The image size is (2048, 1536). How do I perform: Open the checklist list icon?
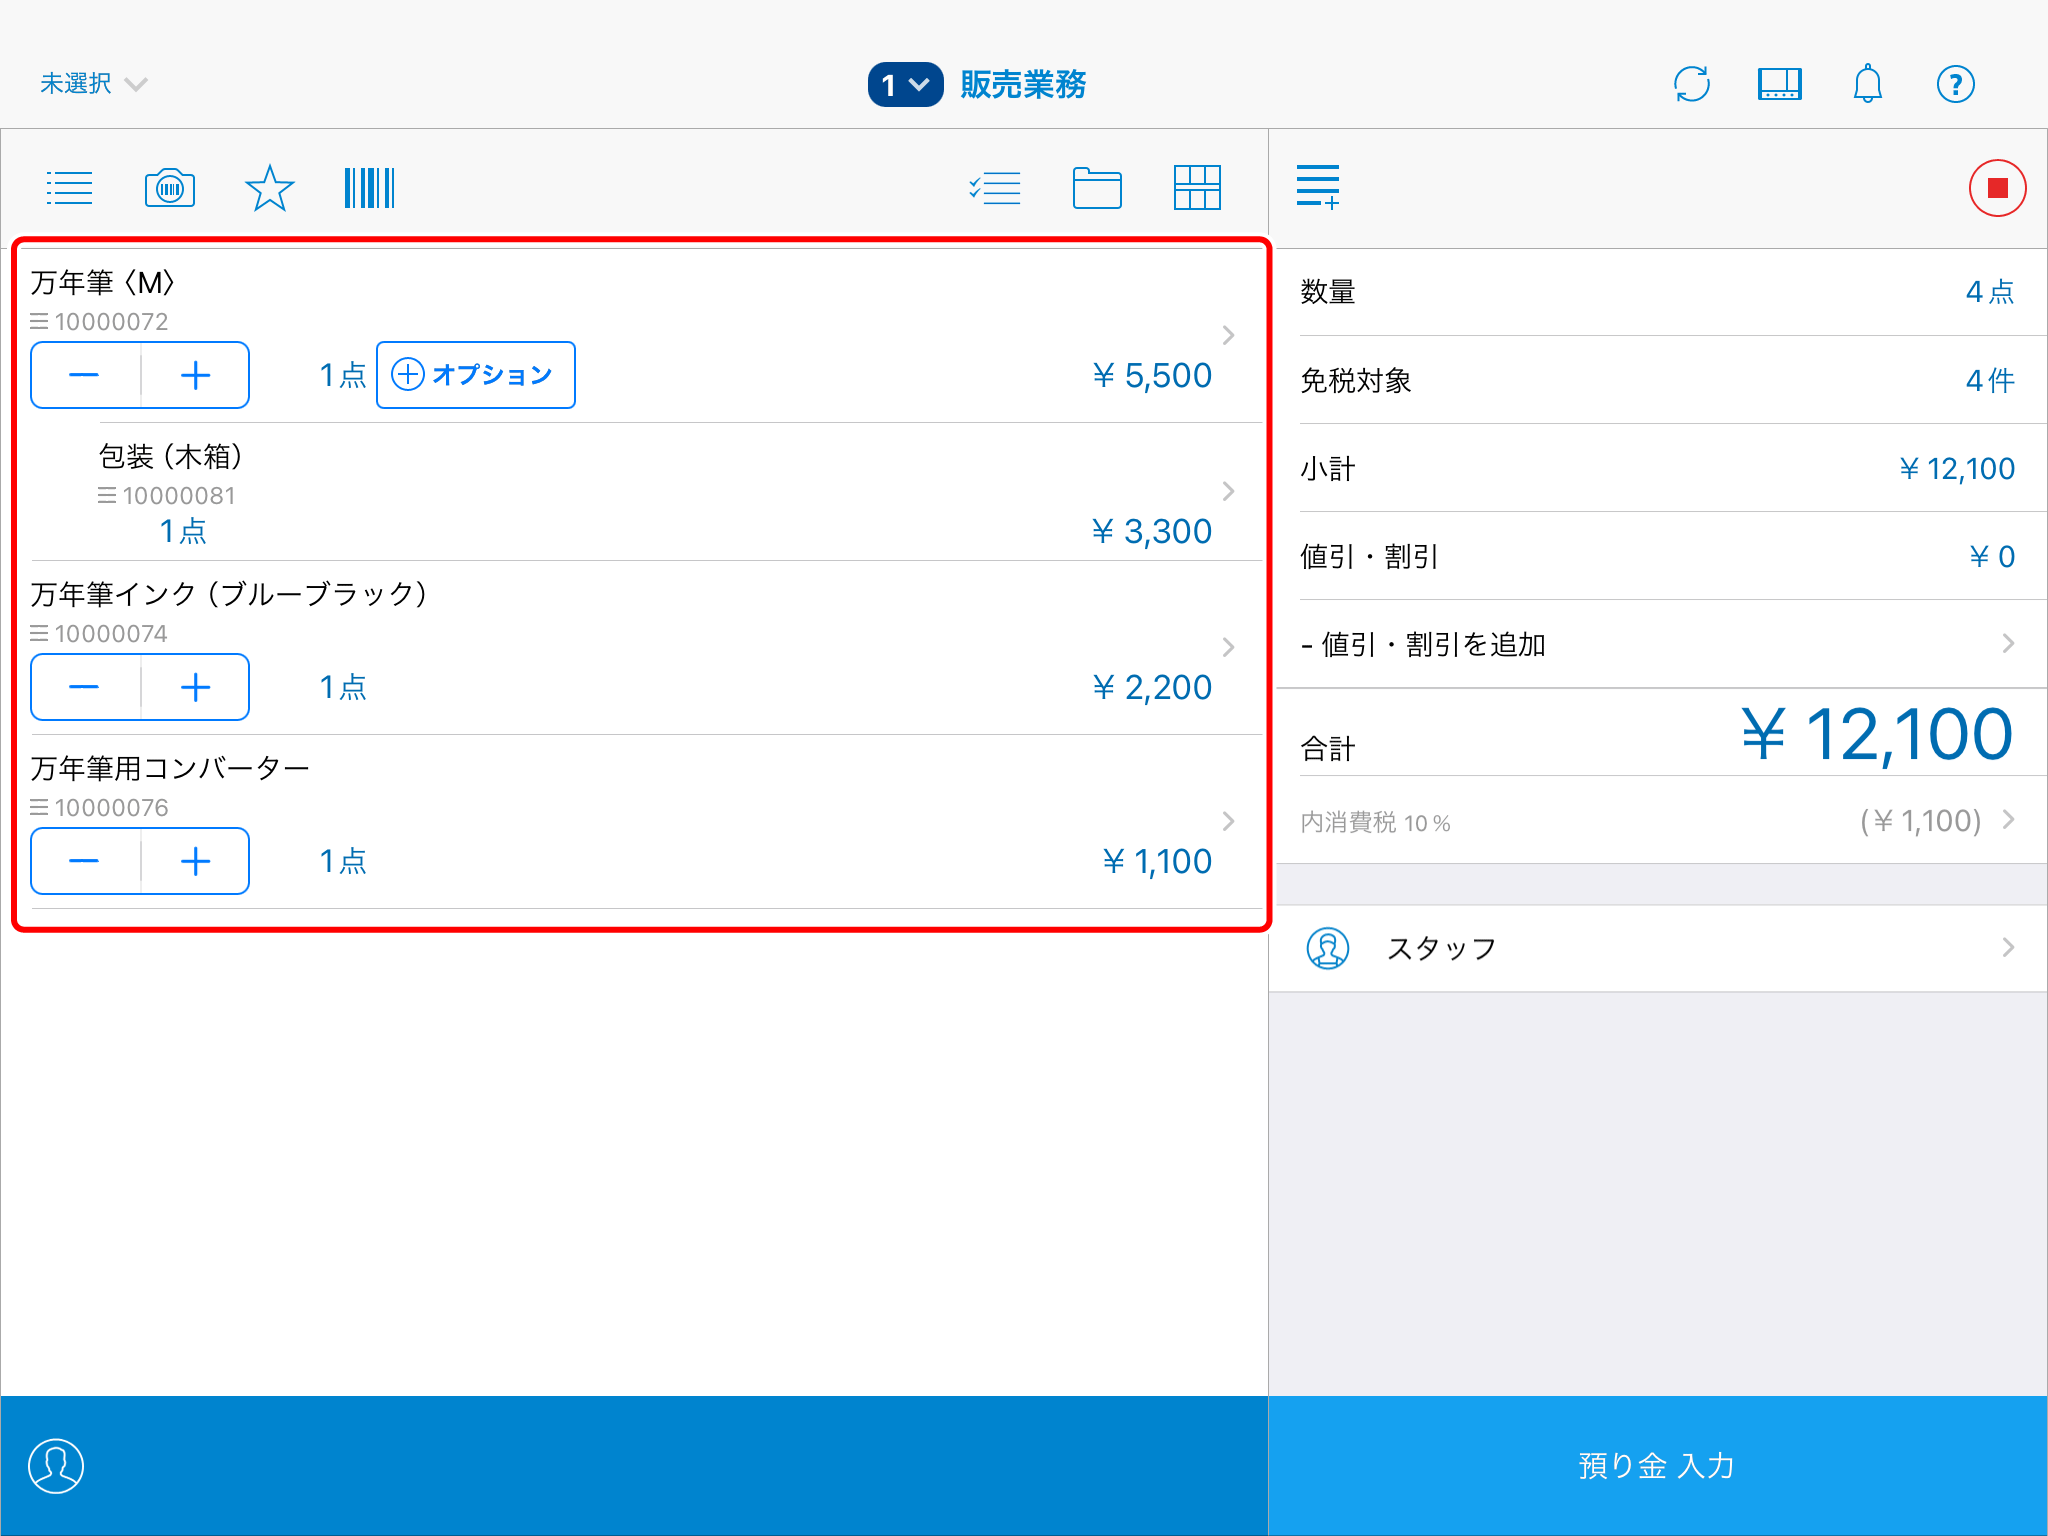point(995,188)
